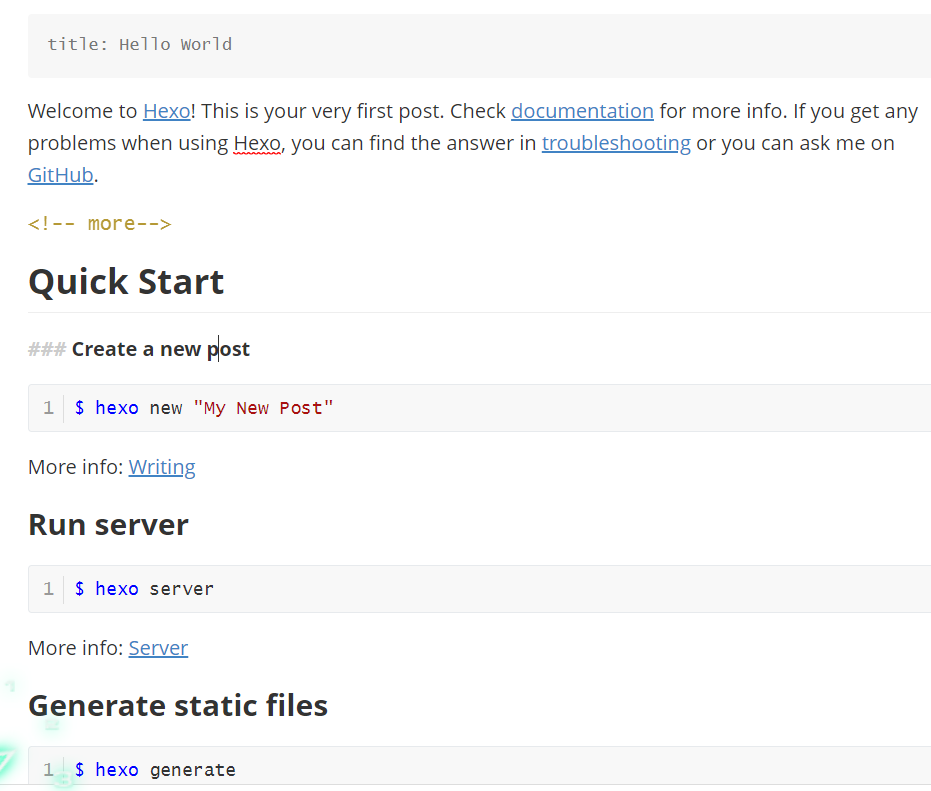
Task: Click the '<!-- more-->' comment tag
Action: tap(100, 224)
